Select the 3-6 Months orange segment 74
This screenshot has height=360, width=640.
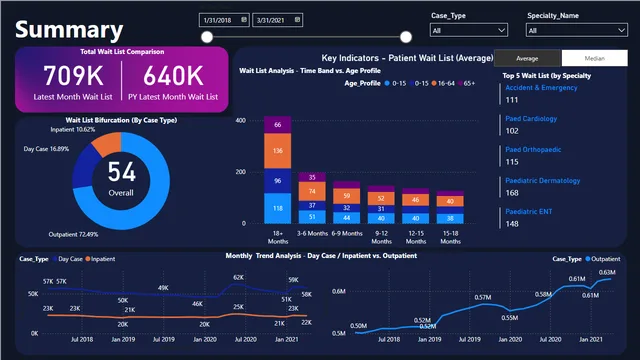(312, 191)
